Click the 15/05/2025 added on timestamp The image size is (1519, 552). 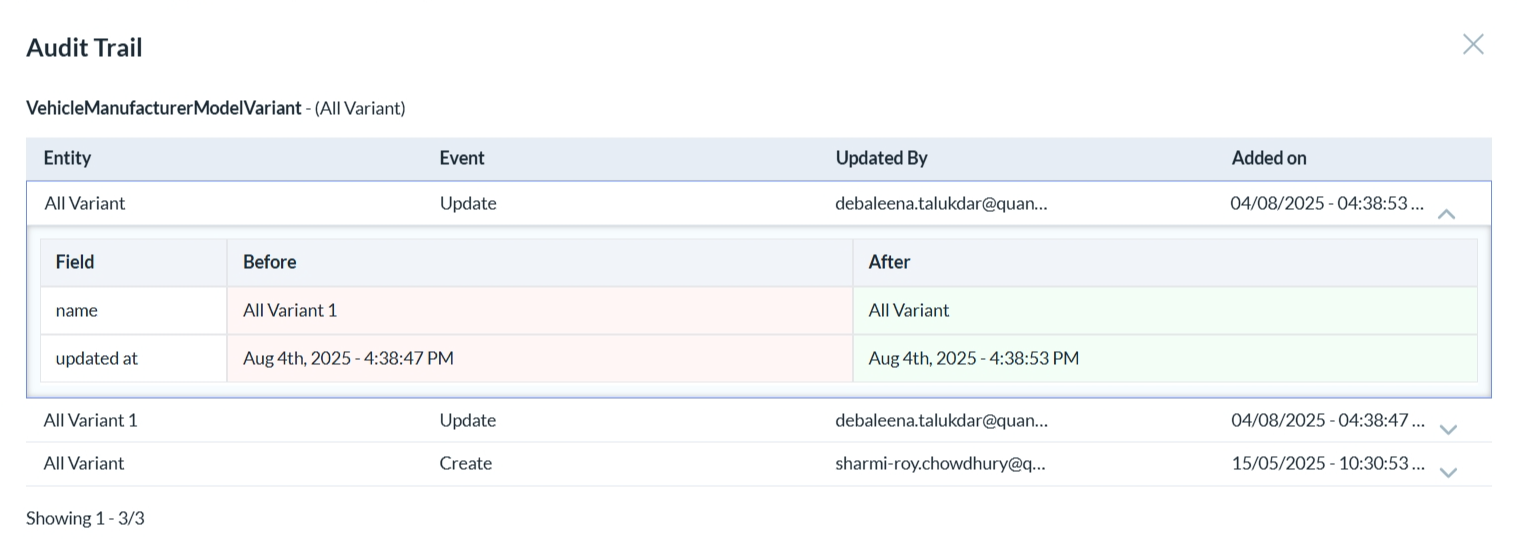pyautogui.click(x=1326, y=463)
